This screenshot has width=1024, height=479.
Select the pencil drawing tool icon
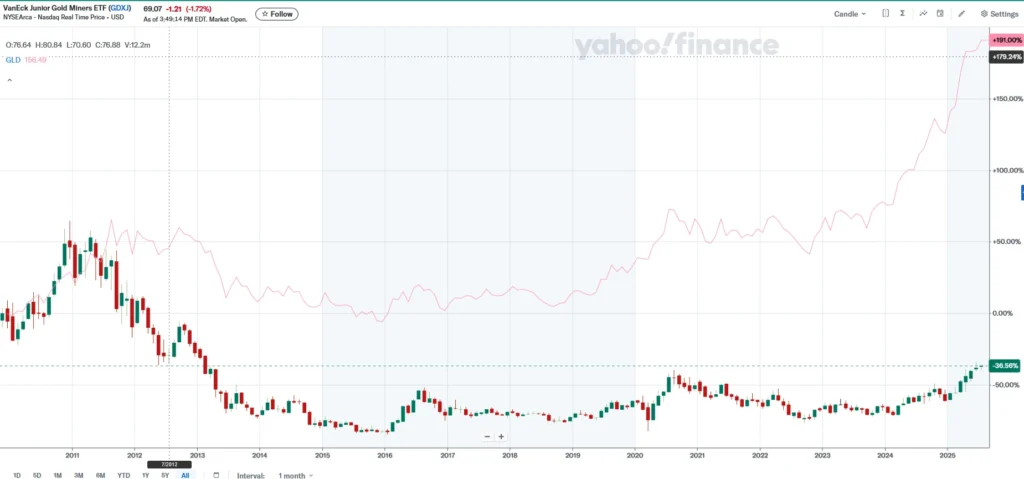962,14
